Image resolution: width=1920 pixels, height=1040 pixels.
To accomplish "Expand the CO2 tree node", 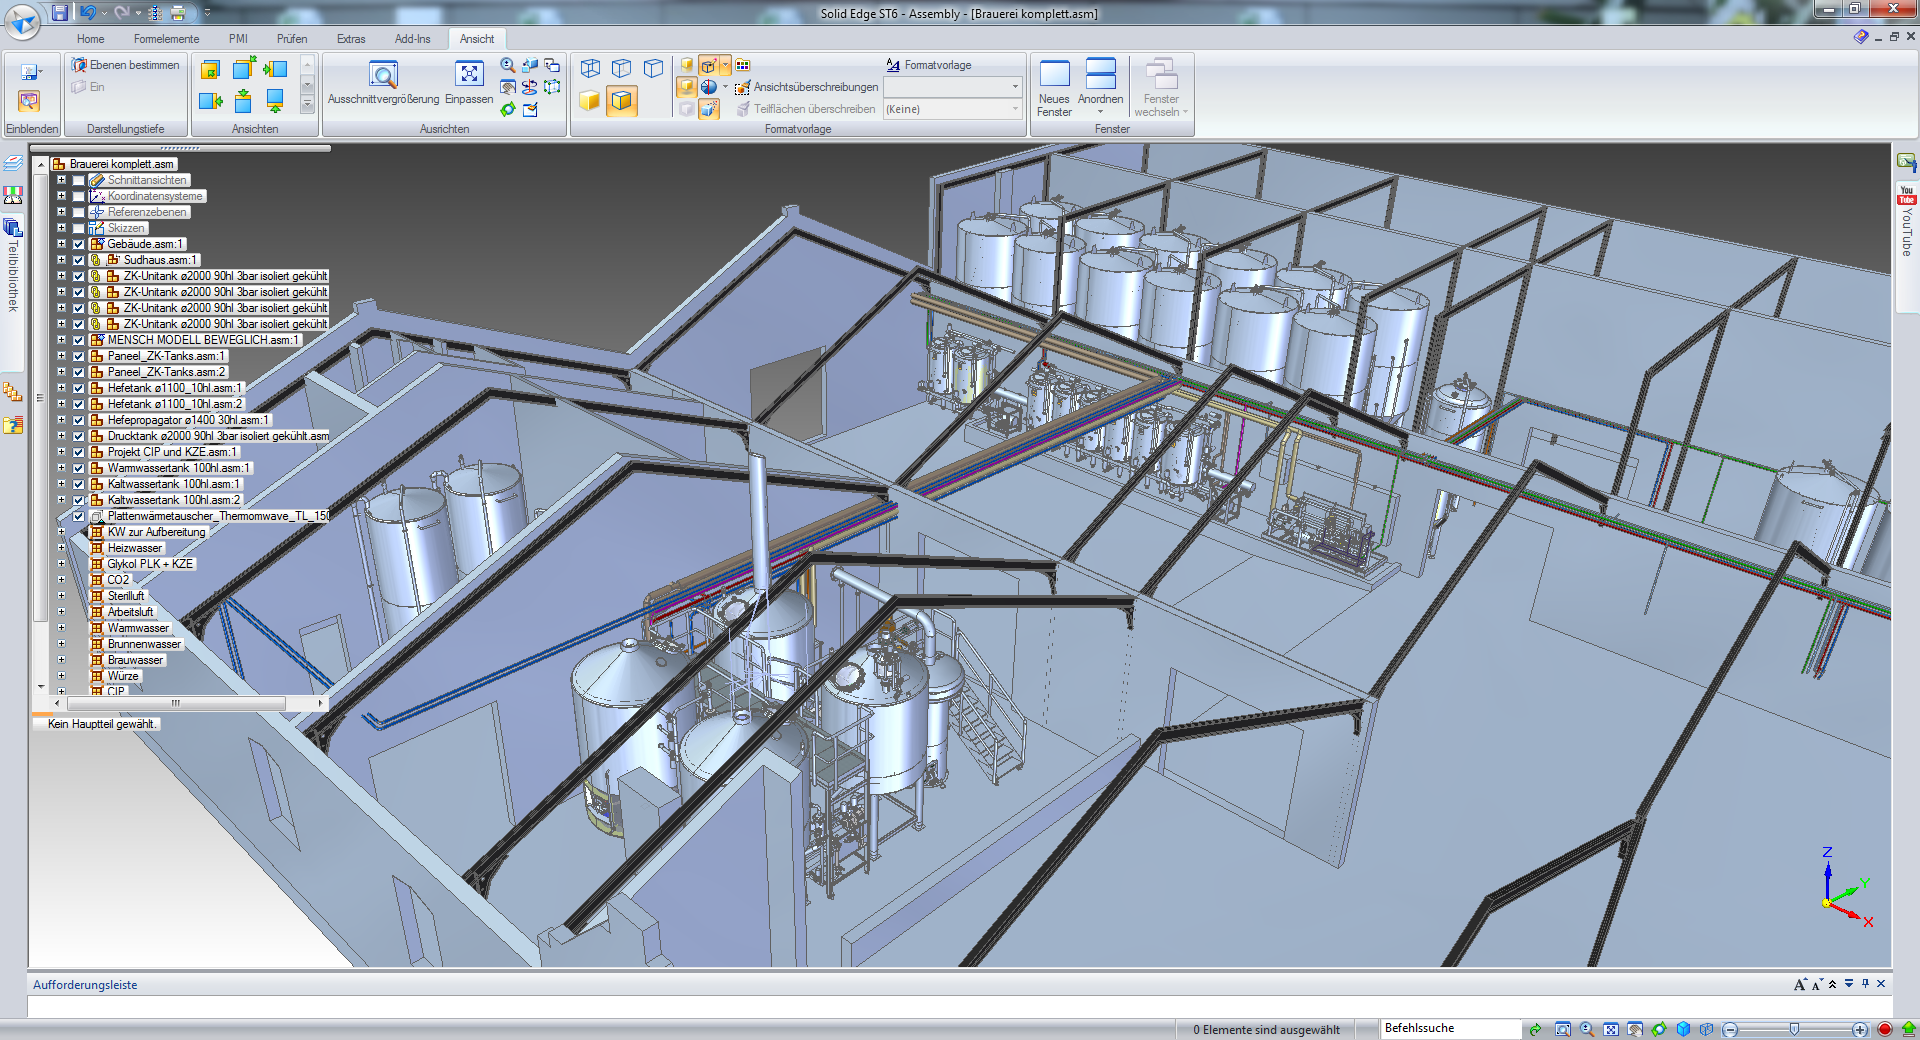I will coord(61,580).
